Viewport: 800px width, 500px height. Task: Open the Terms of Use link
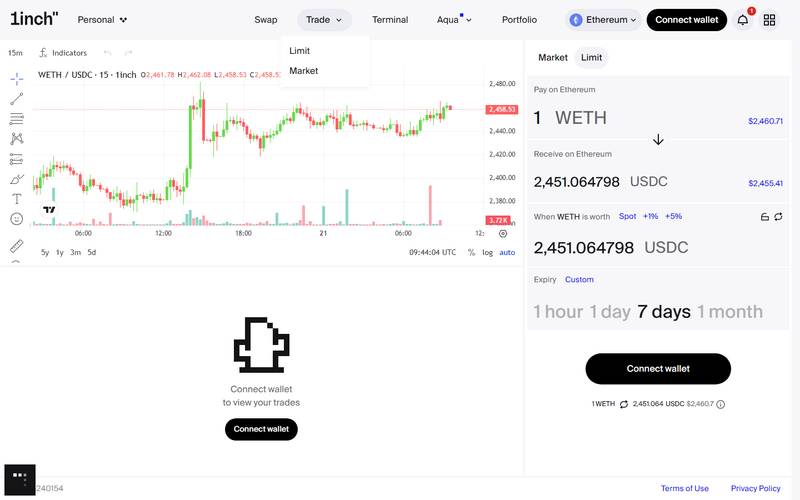point(684,488)
